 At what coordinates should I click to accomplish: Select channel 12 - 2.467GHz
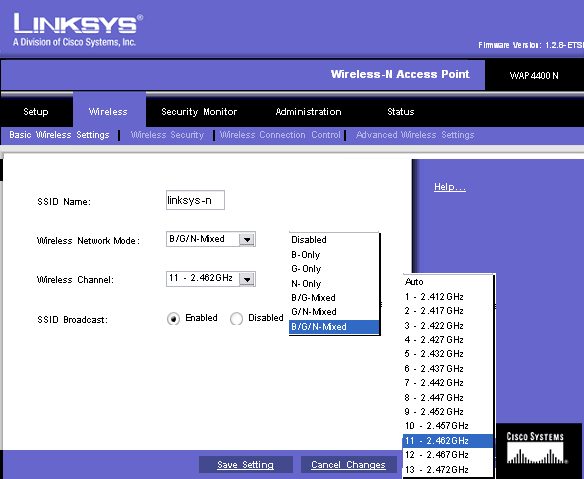448,455
